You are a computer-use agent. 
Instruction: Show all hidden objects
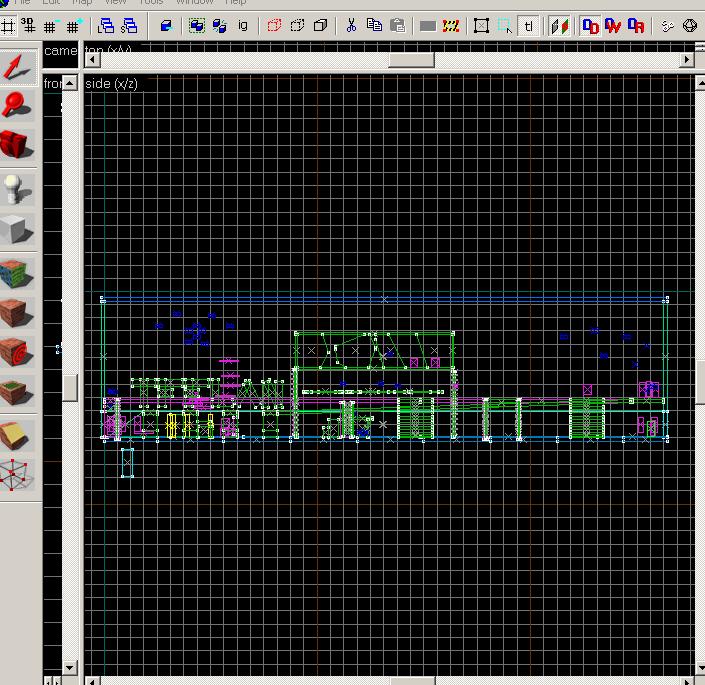point(321,26)
